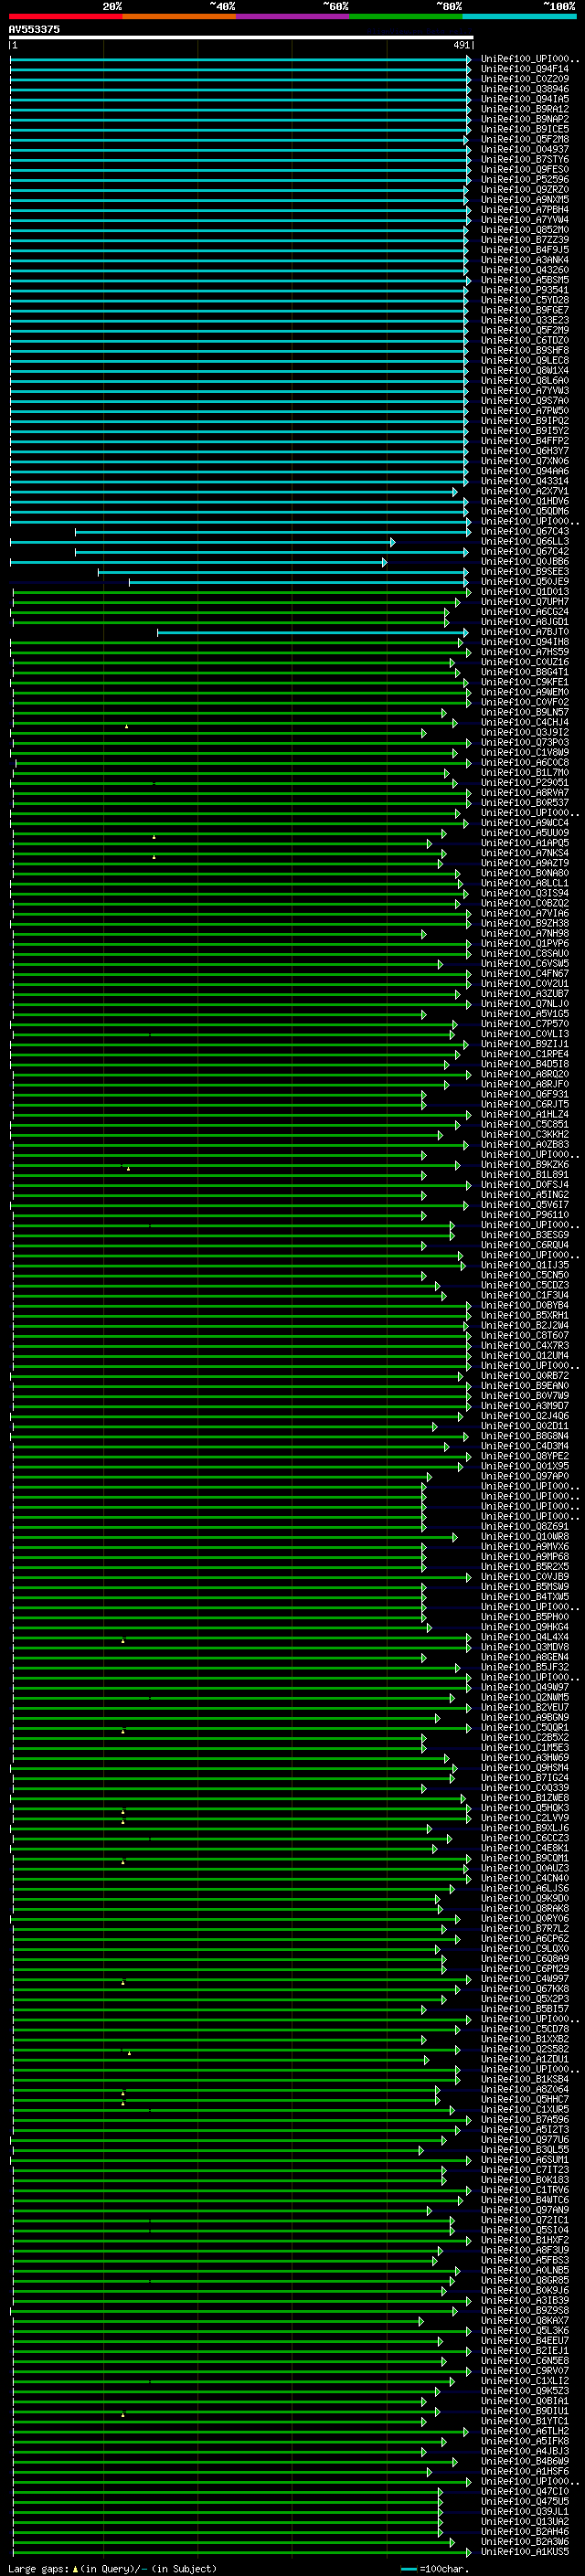The height and width of the screenshot is (2576, 585).
Task: Open hit UniRef100_Q67C42
Action: (x=524, y=552)
